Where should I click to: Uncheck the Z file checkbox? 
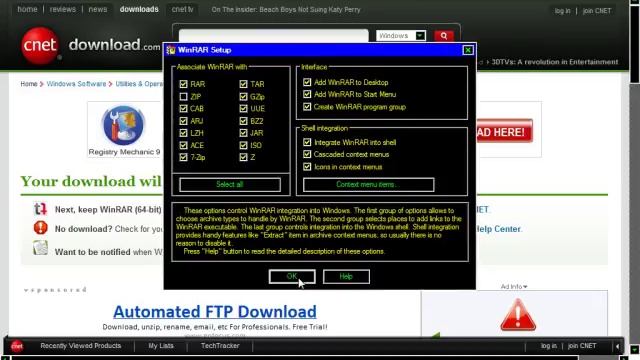click(244, 157)
